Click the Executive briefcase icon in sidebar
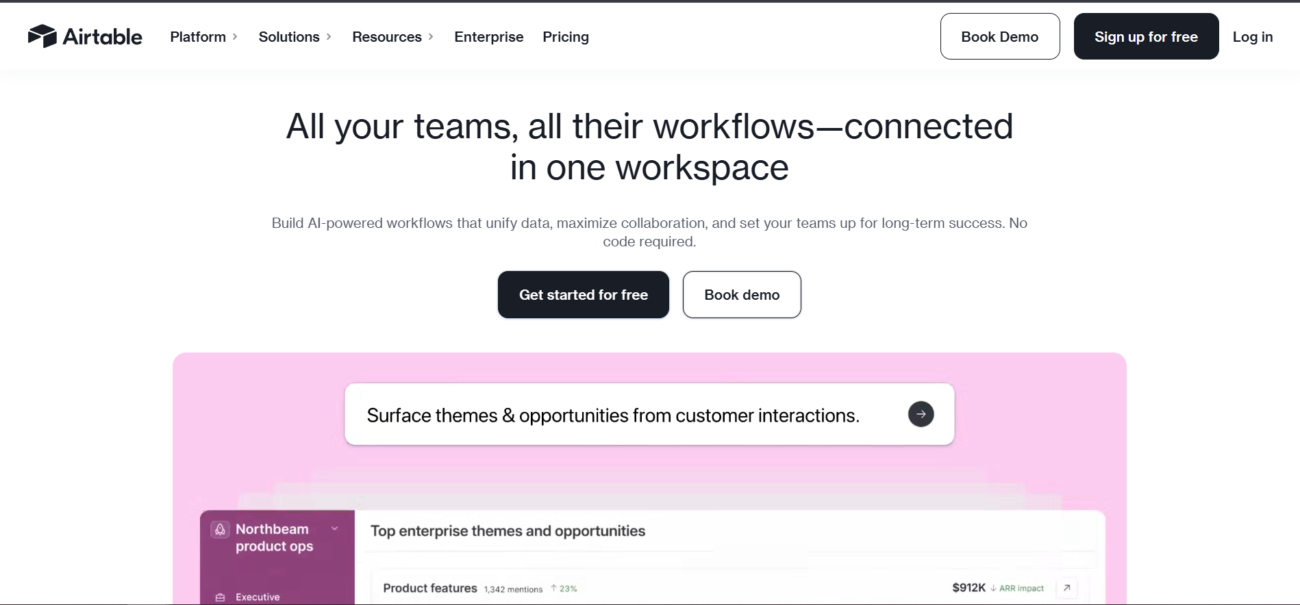Viewport: 1300px width, 605px height. coord(221,597)
